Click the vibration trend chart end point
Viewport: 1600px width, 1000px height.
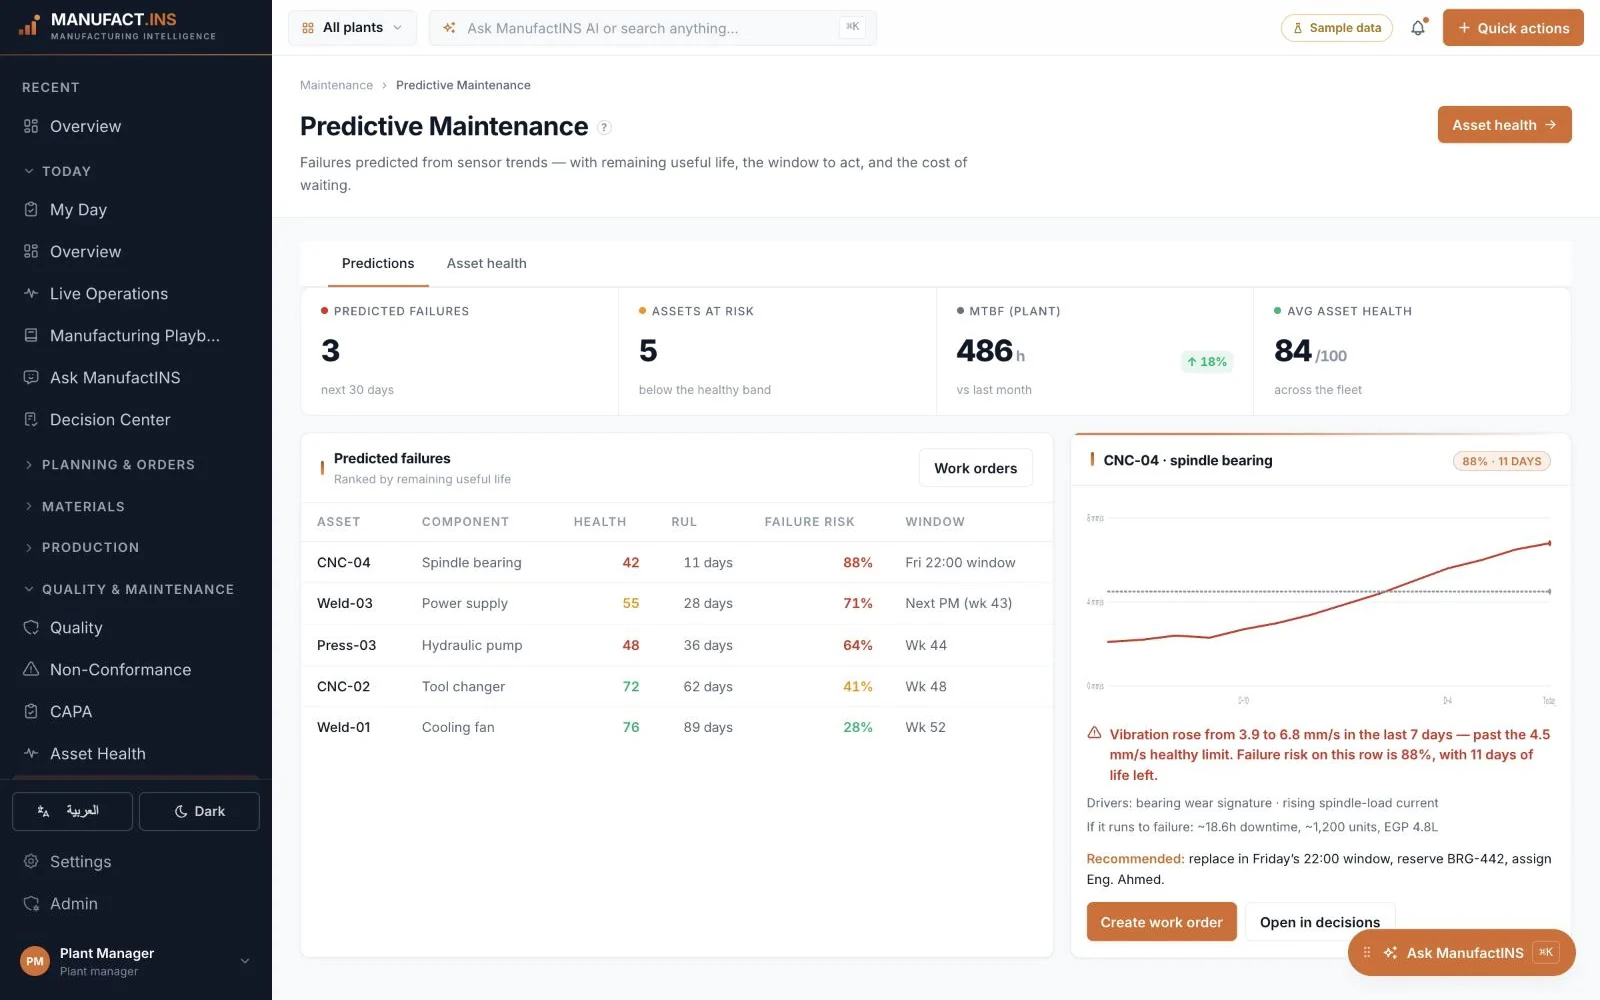(x=1549, y=543)
